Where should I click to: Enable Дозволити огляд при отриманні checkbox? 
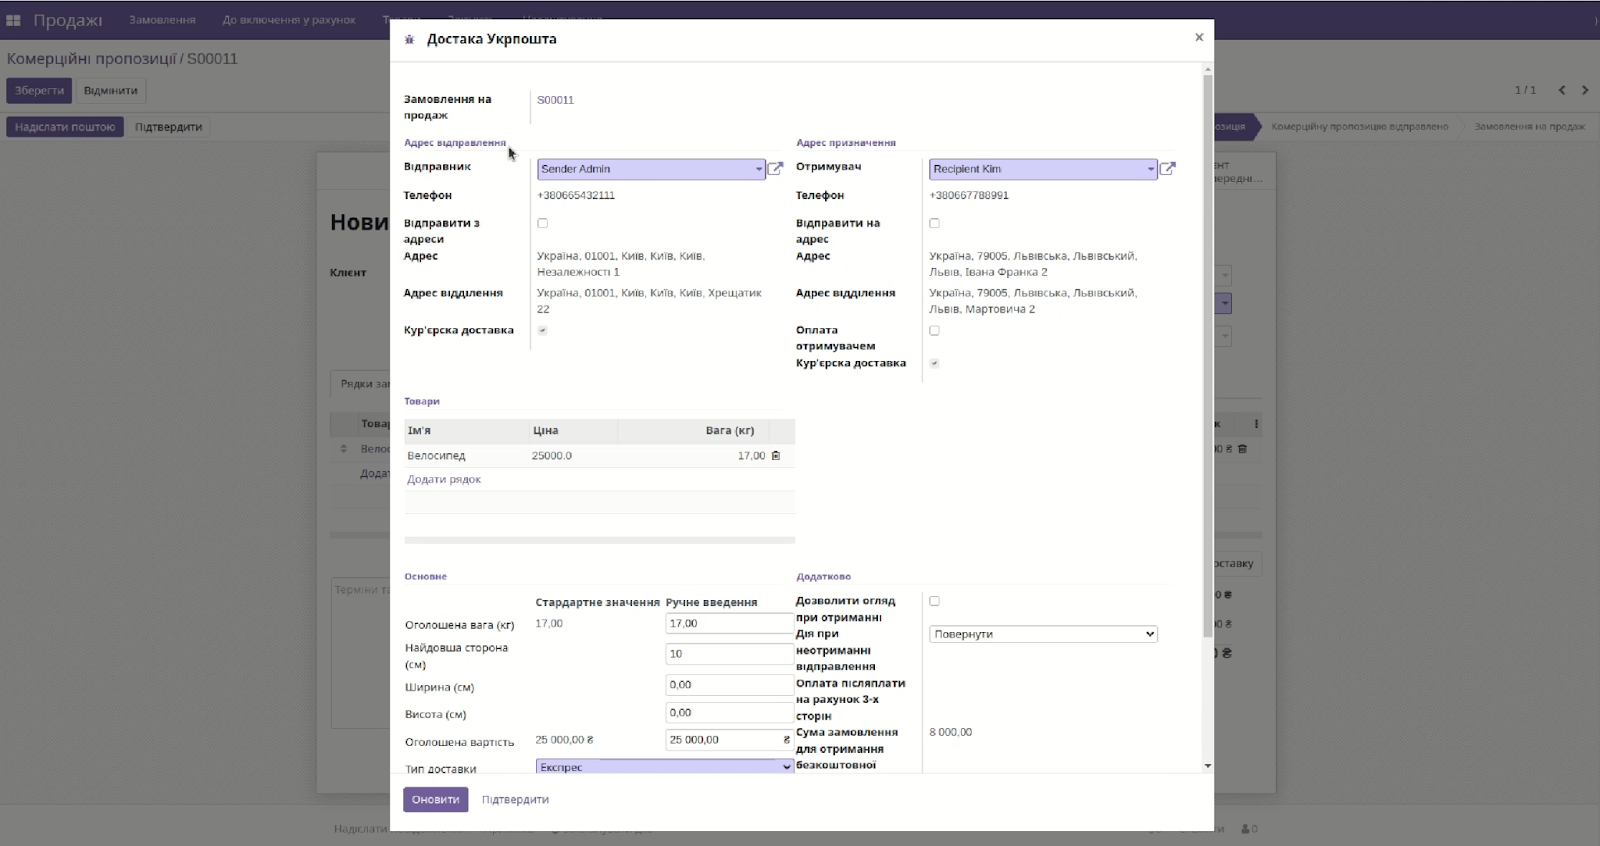[x=935, y=602]
